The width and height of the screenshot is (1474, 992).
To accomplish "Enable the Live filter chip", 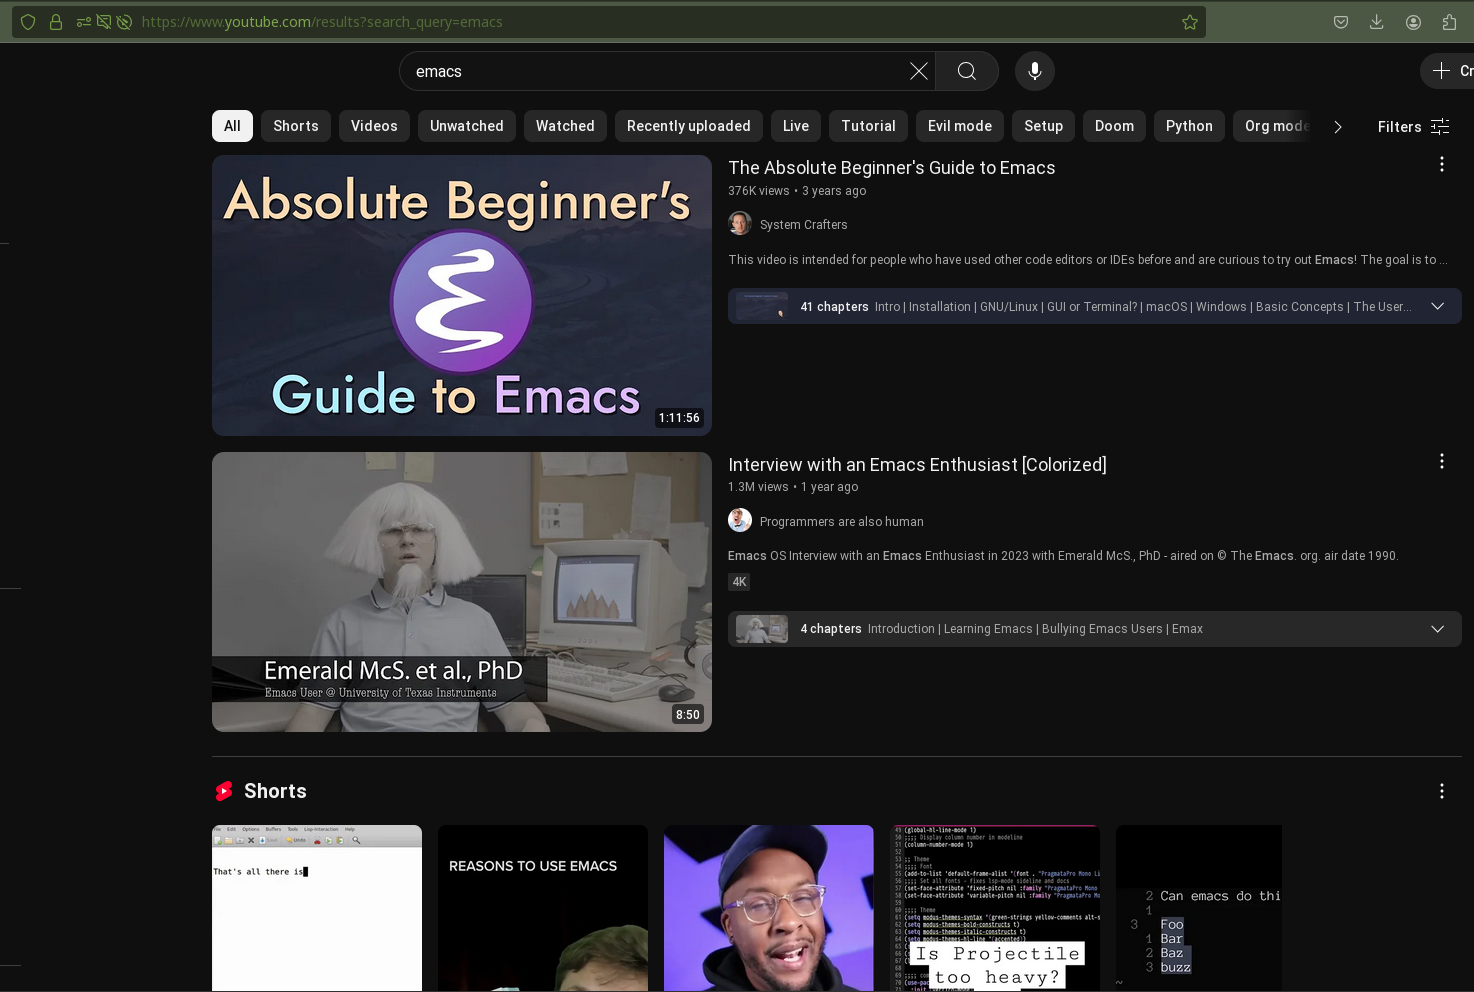I will click(795, 126).
